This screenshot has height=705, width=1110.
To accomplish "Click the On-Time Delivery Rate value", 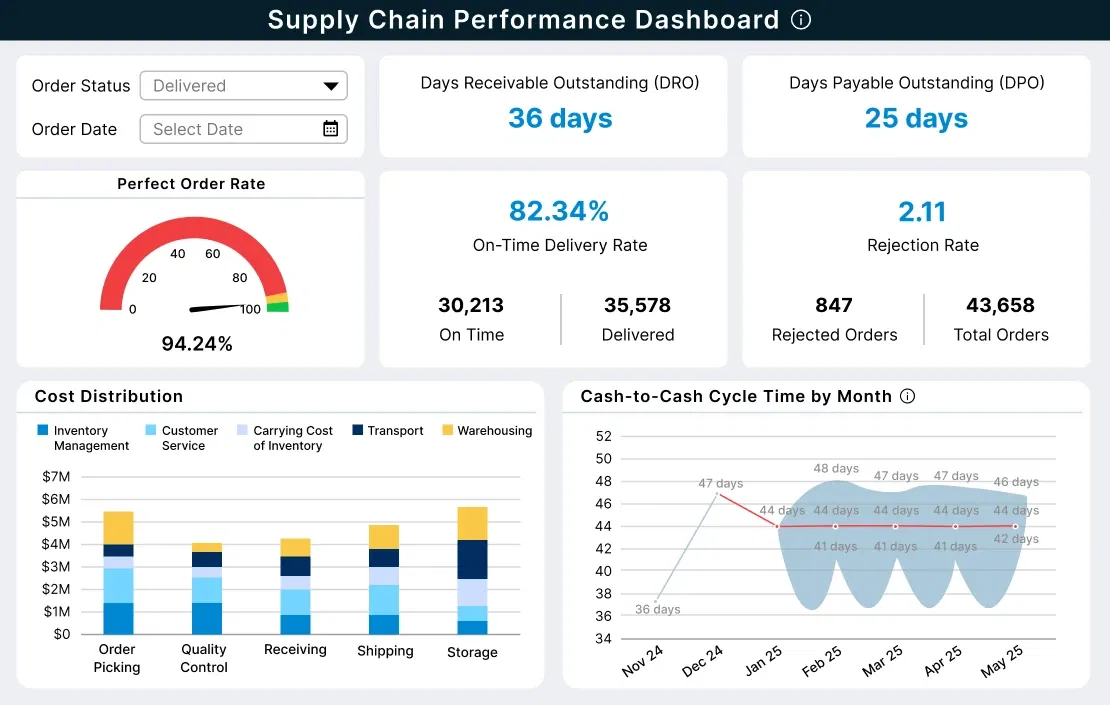I will coord(558,211).
